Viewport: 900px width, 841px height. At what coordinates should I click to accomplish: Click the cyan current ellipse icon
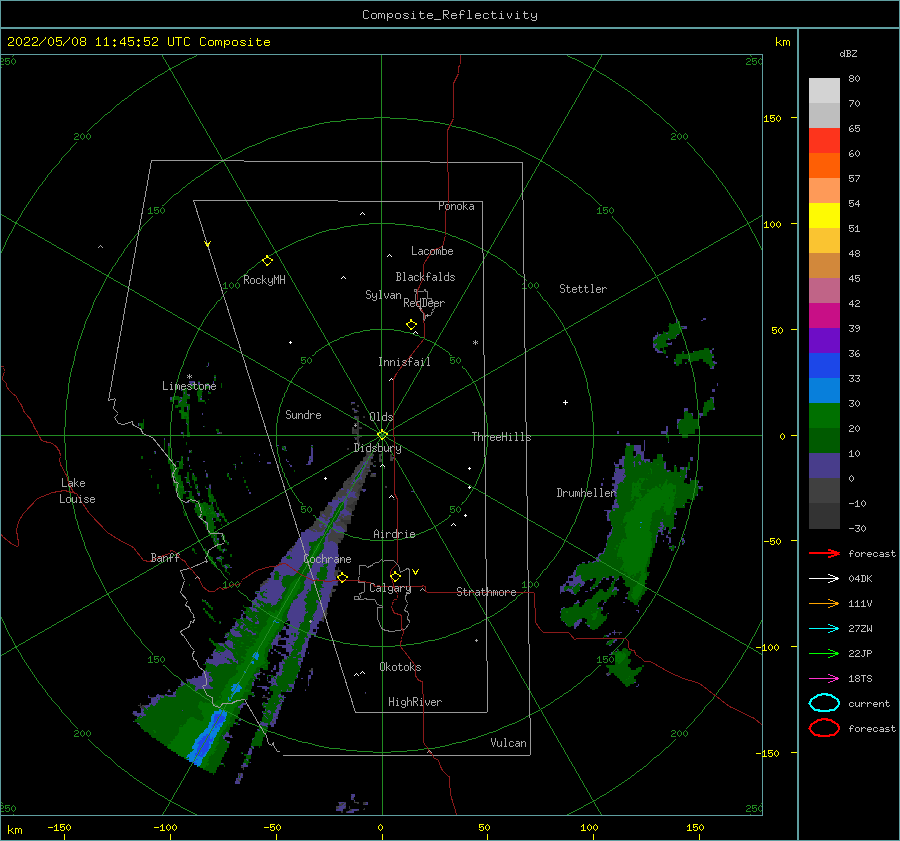click(x=824, y=703)
